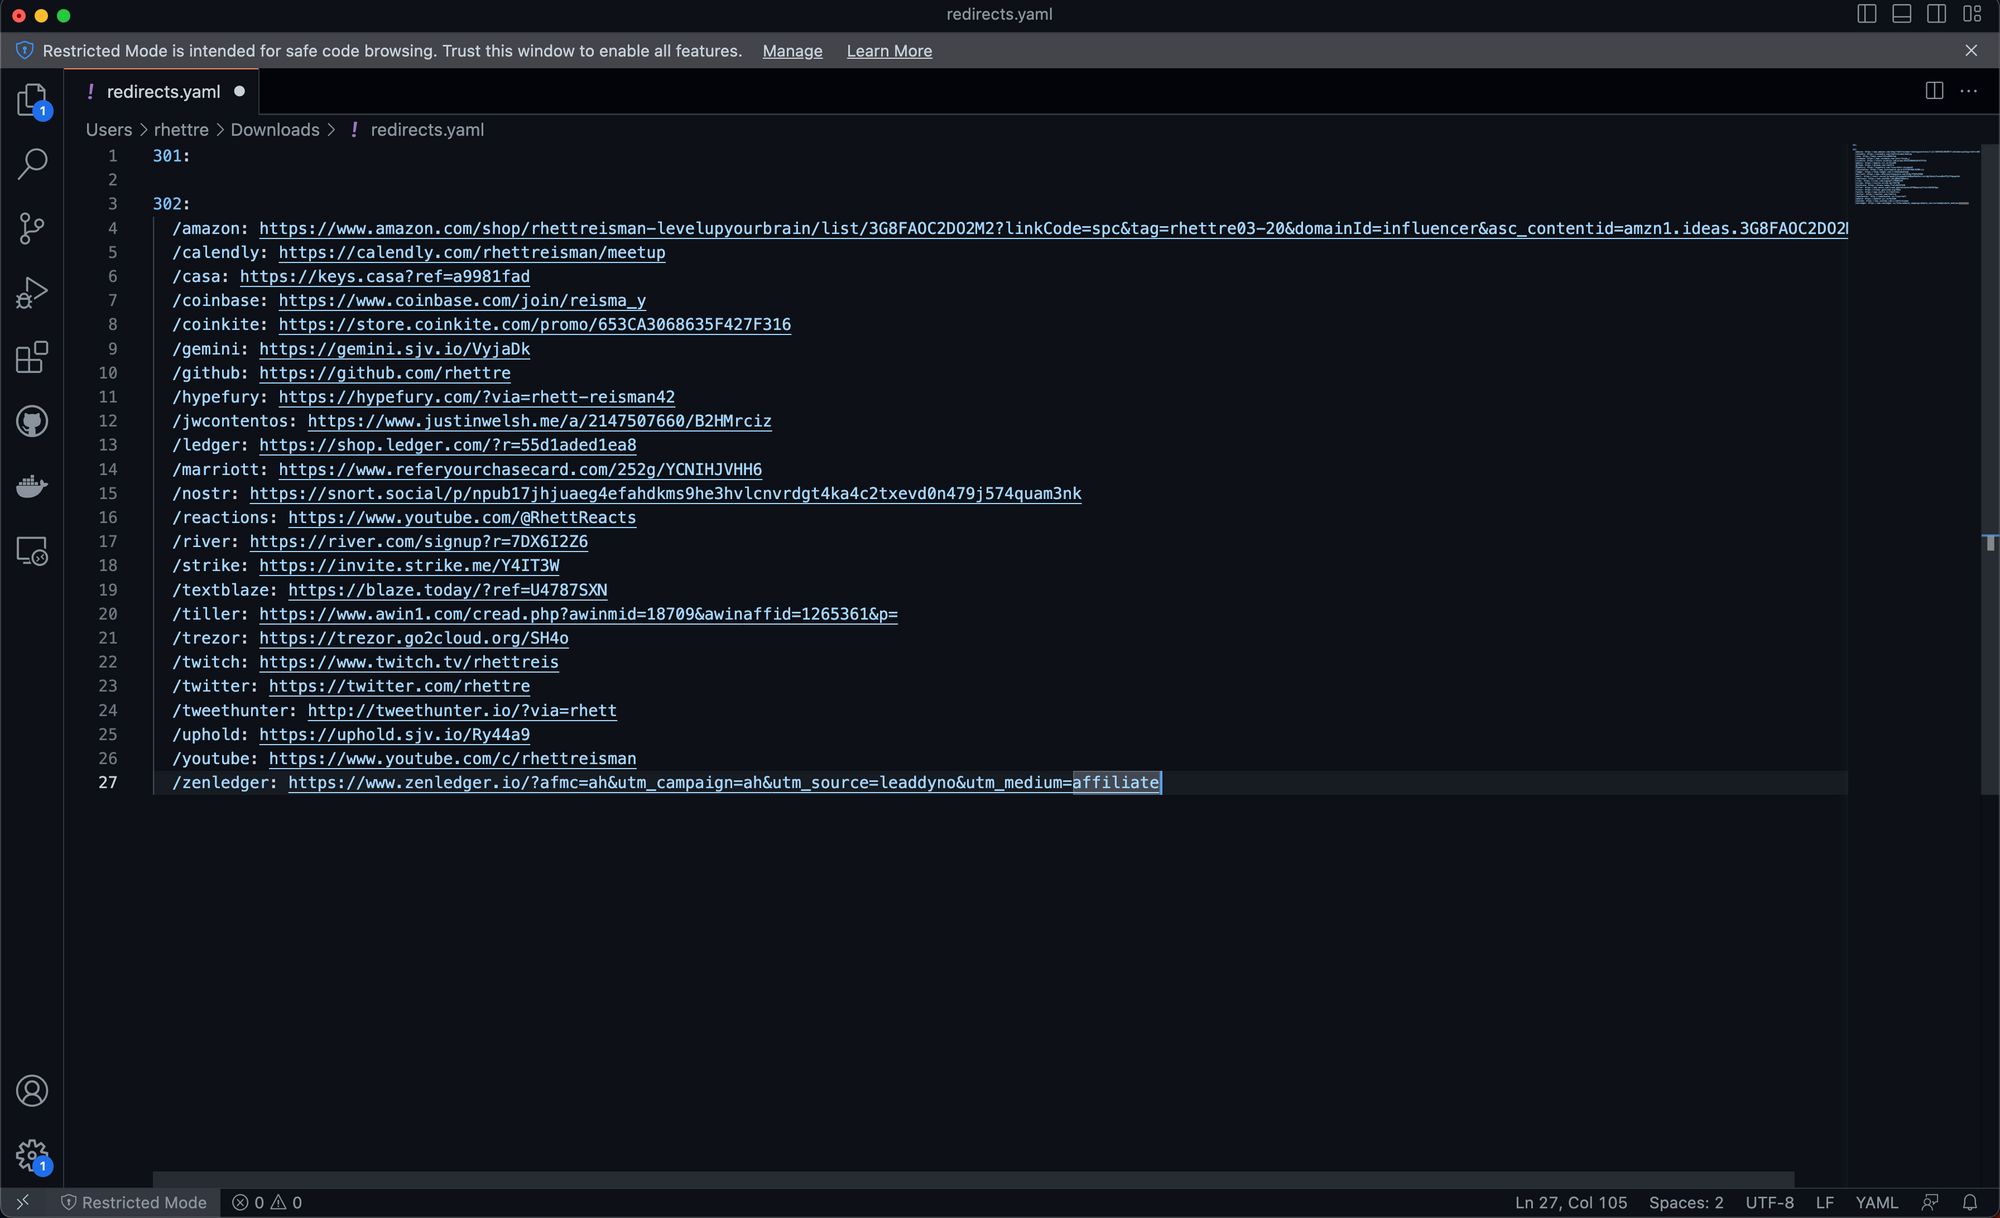Click the twitch.tv/rhettreis link
2000x1218 pixels.
pos(409,662)
